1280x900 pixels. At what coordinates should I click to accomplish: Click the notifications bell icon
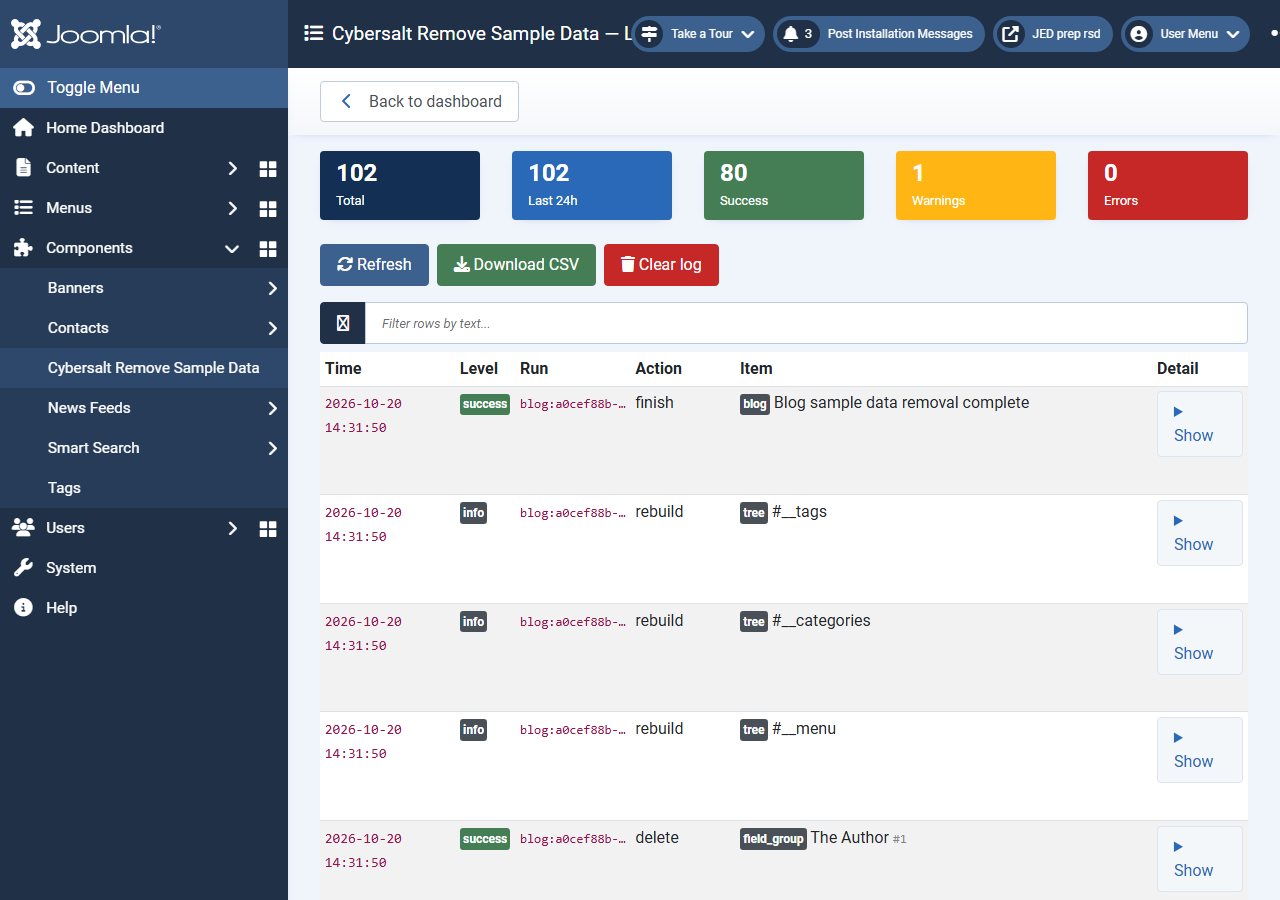(x=791, y=34)
